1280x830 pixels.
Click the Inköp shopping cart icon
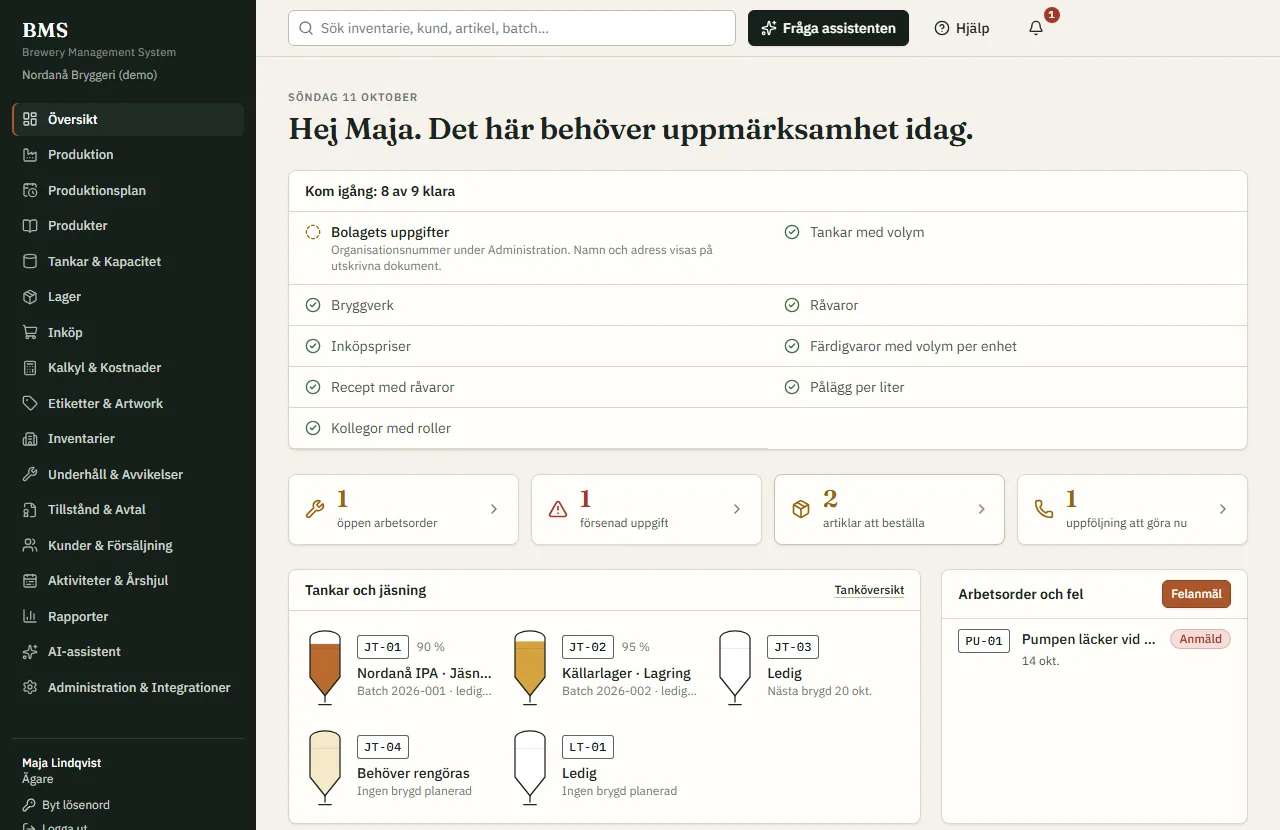pos(30,332)
